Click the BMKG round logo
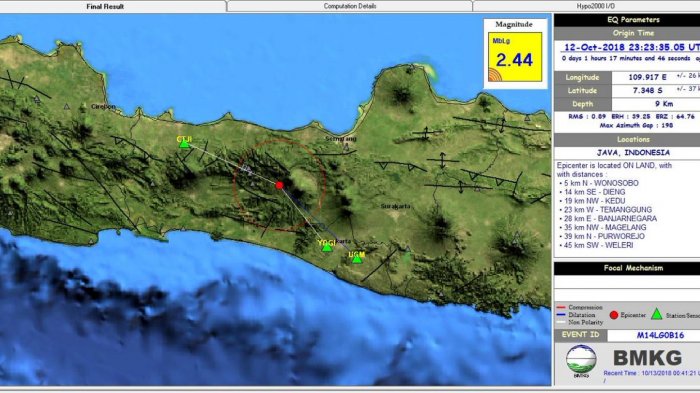The width and height of the screenshot is (700, 393). pyautogui.click(x=581, y=360)
